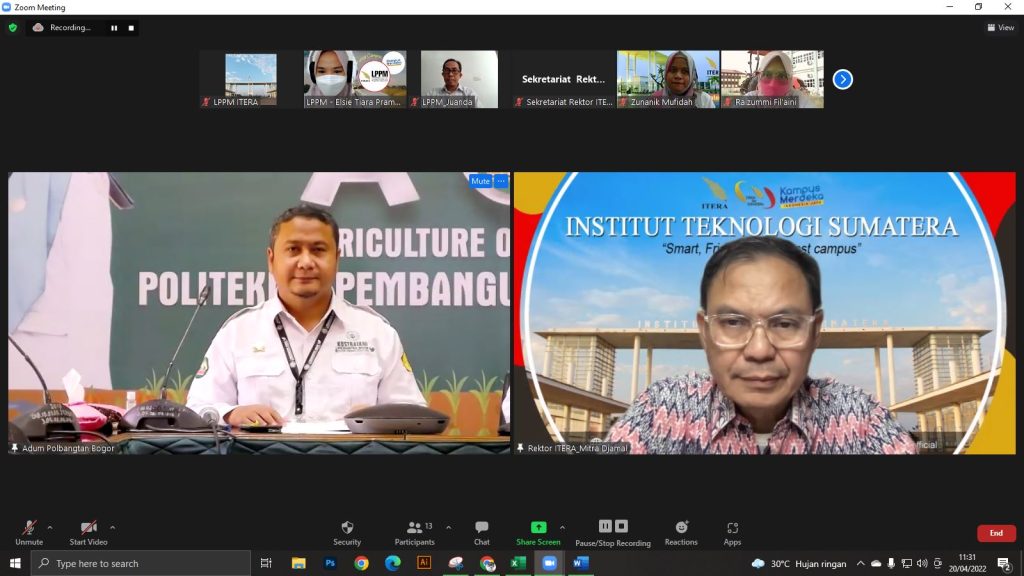The width and height of the screenshot is (1024, 576).
Task: Open File Explorer from the taskbar
Action: tap(298, 563)
